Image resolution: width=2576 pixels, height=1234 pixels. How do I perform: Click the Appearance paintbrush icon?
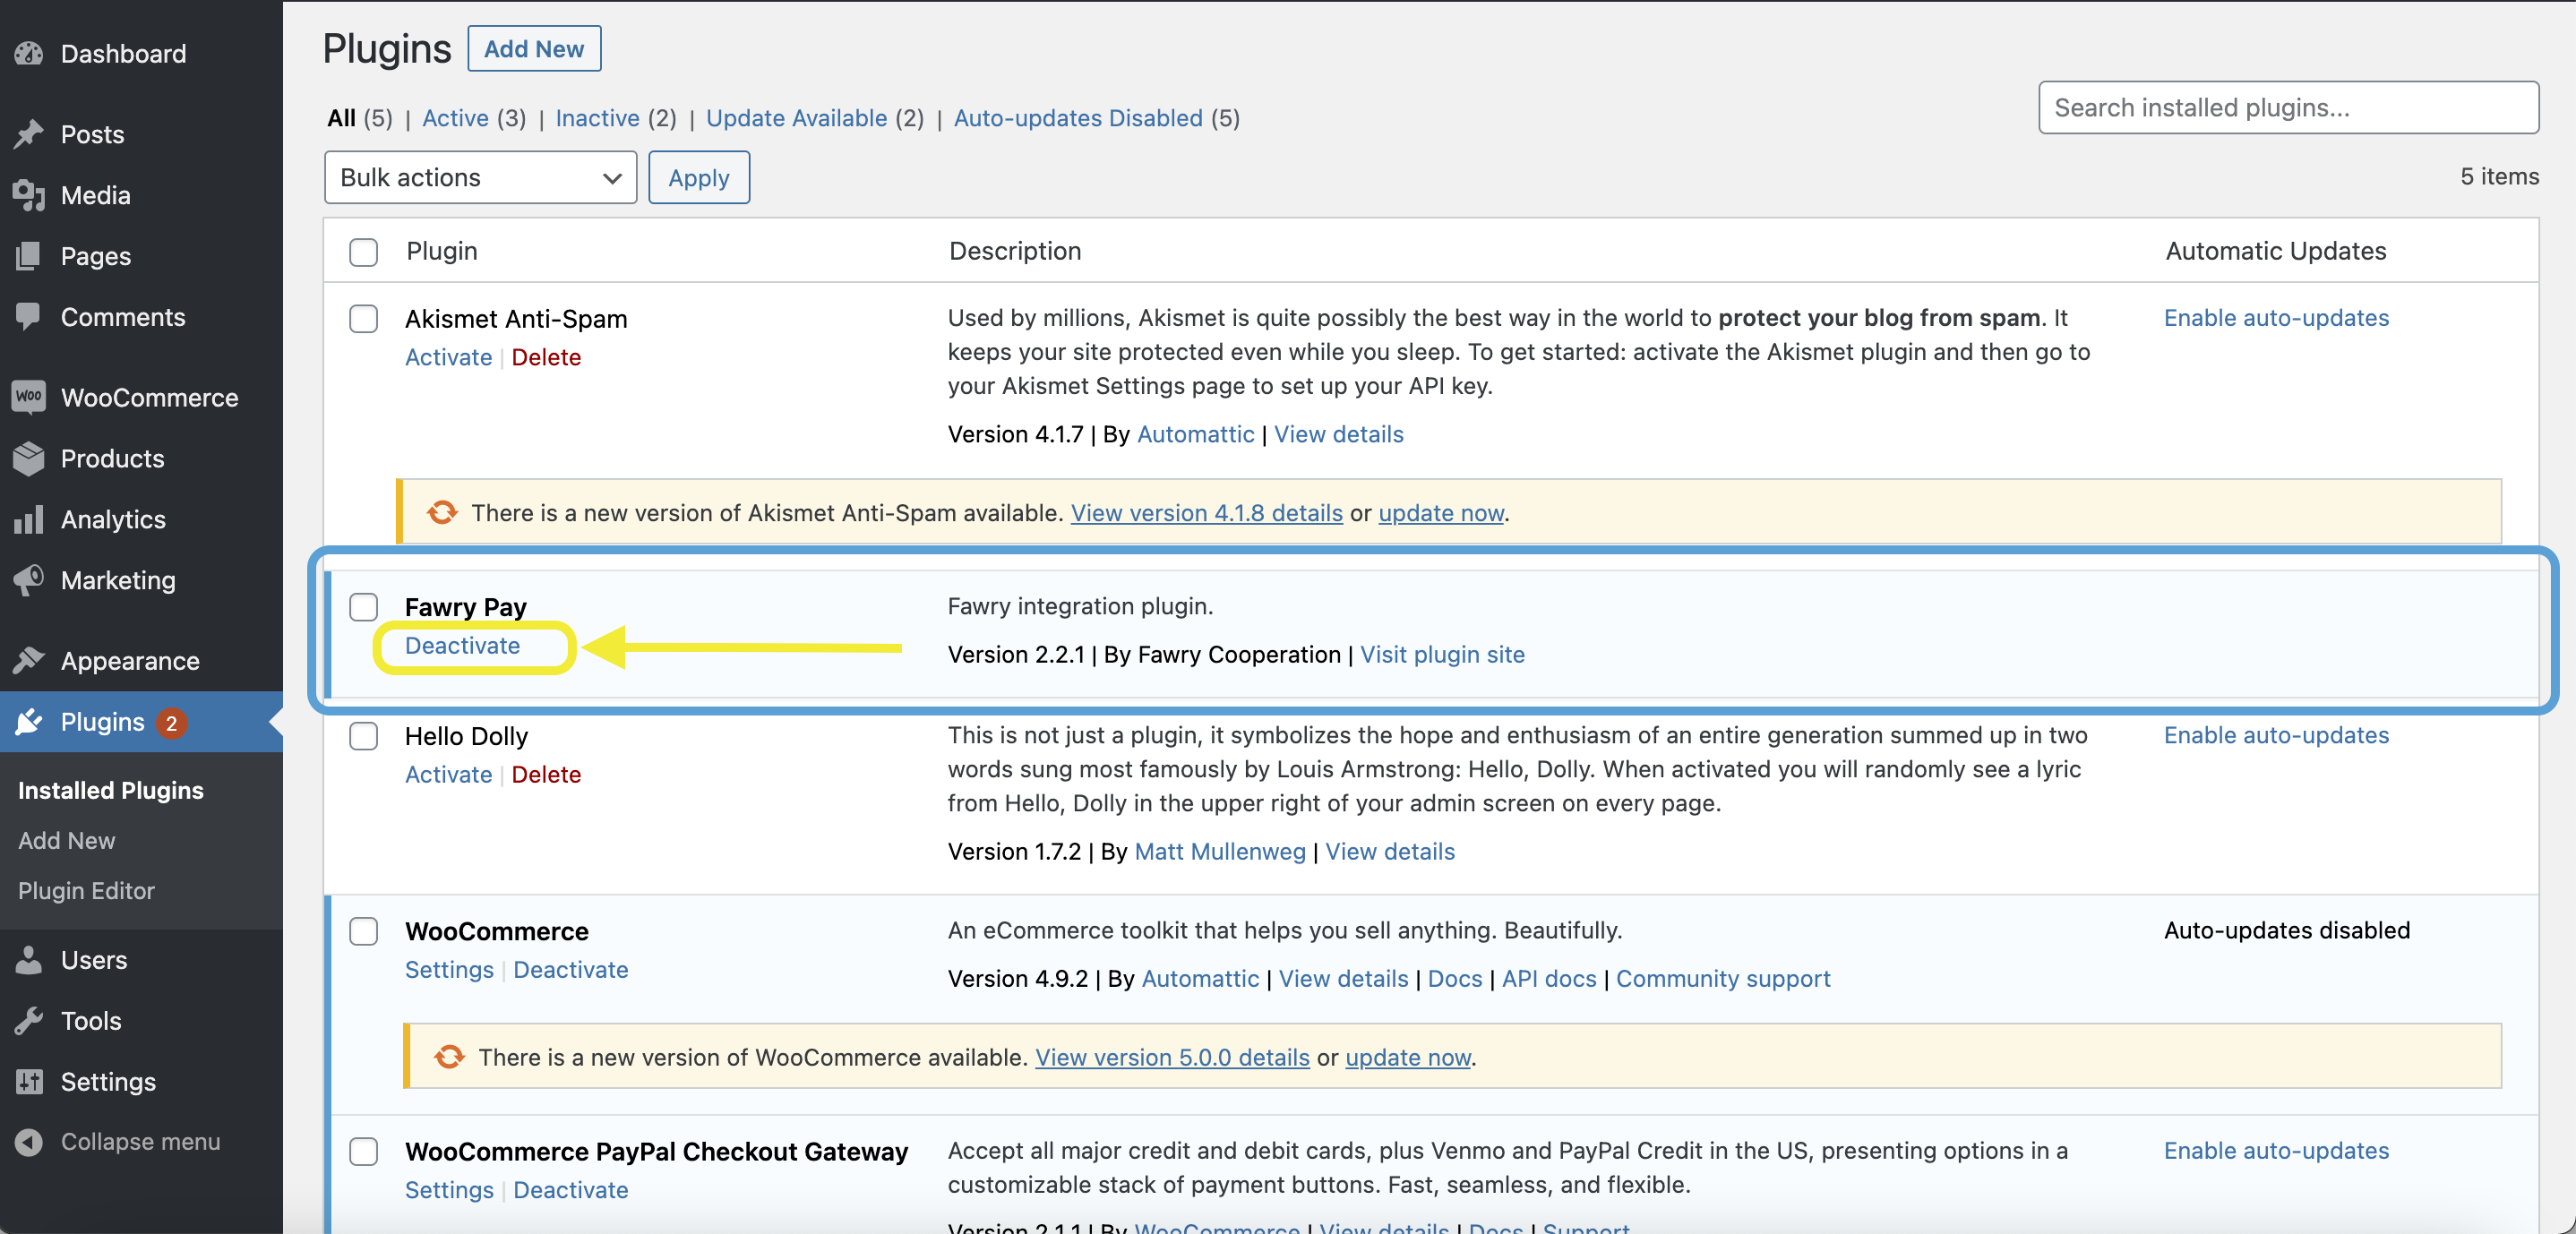[x=29, y=660]
